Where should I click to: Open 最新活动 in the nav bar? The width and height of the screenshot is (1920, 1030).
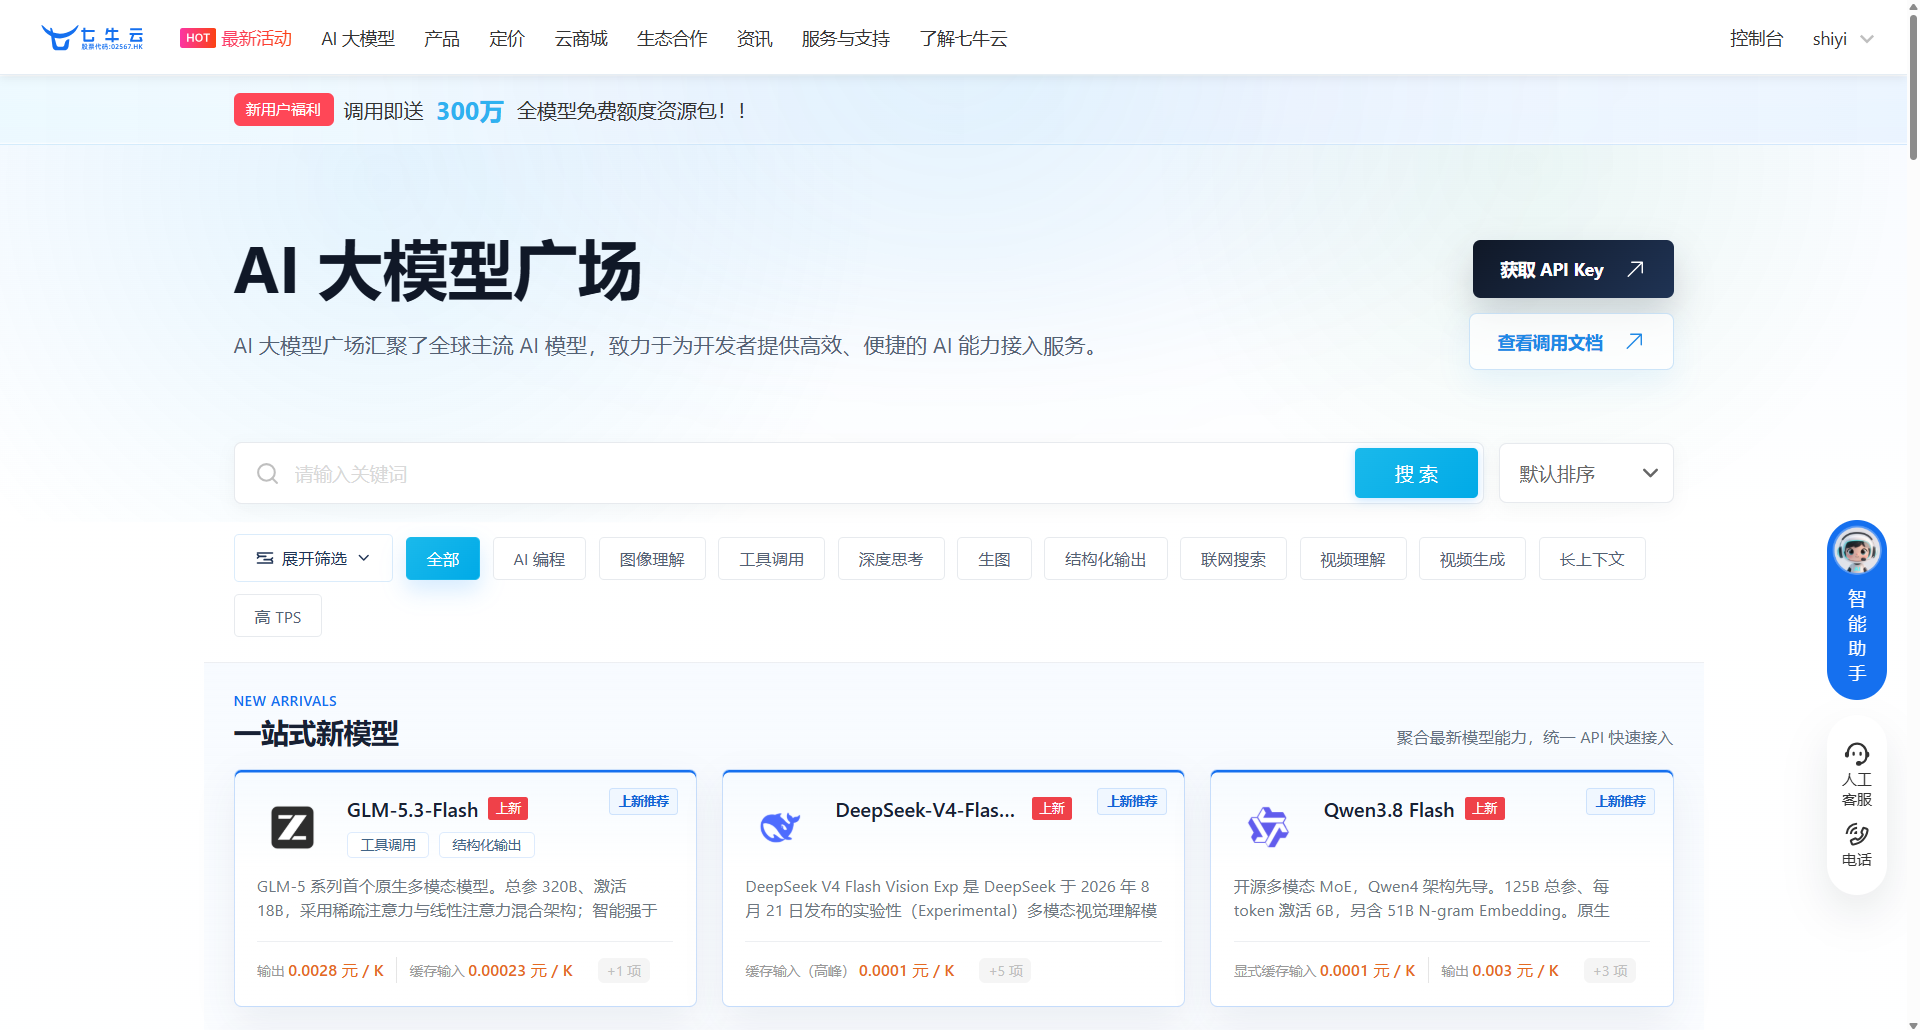[x=257, y=38]
